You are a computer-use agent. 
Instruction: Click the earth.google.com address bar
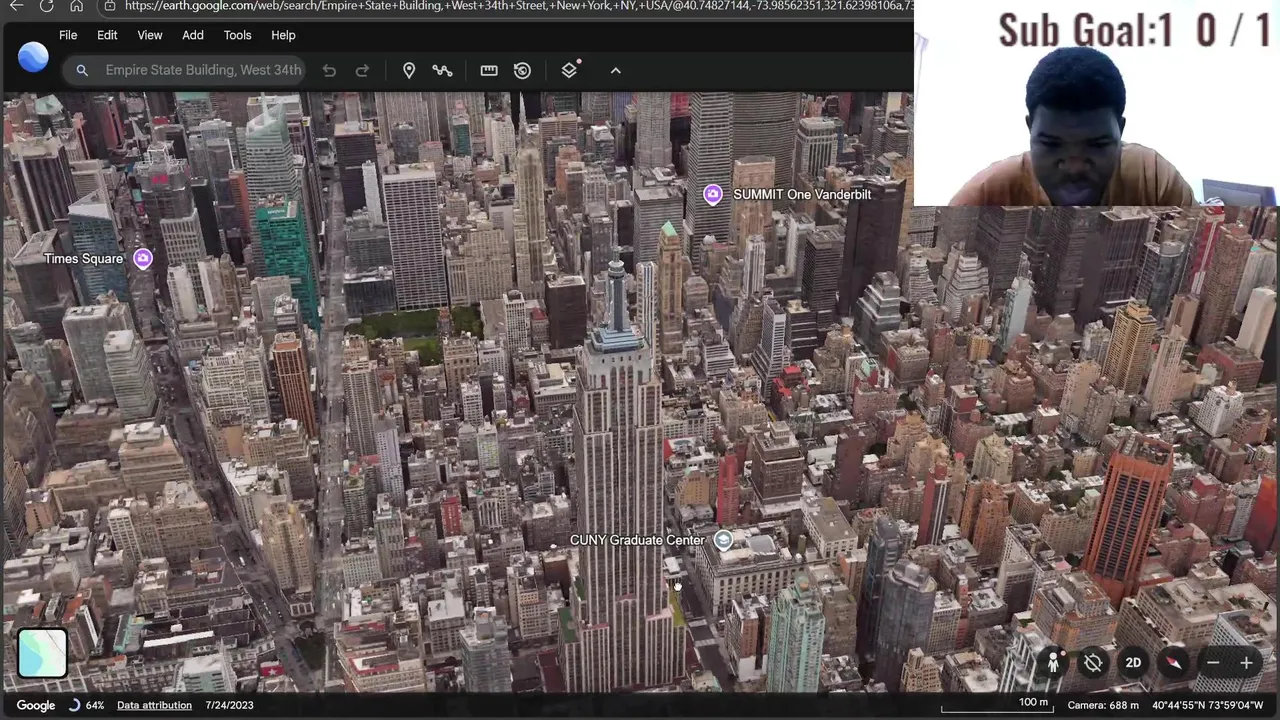pyautogui.click(x=518, y=6)
